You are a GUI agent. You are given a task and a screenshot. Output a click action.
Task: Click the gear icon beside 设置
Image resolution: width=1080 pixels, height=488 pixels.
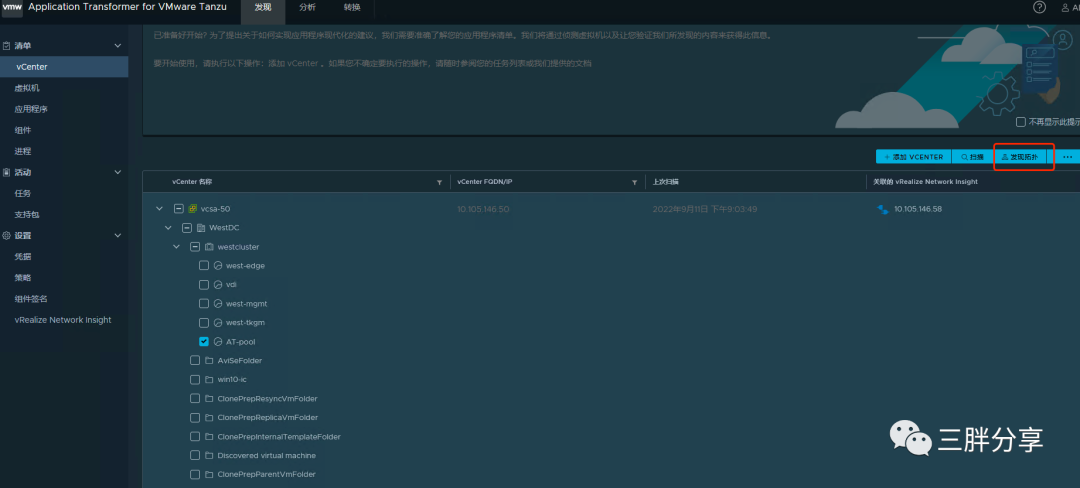click(7, 235)
